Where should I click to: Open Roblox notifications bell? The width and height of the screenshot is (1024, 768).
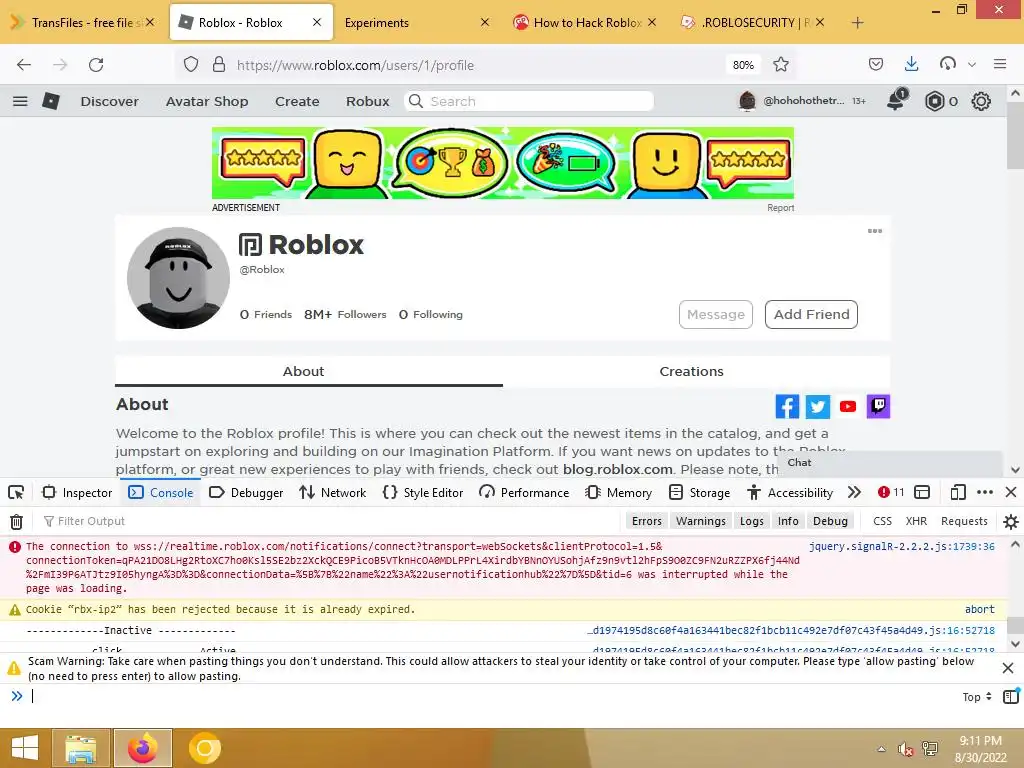pyautogui.click(x=897, y=100)
